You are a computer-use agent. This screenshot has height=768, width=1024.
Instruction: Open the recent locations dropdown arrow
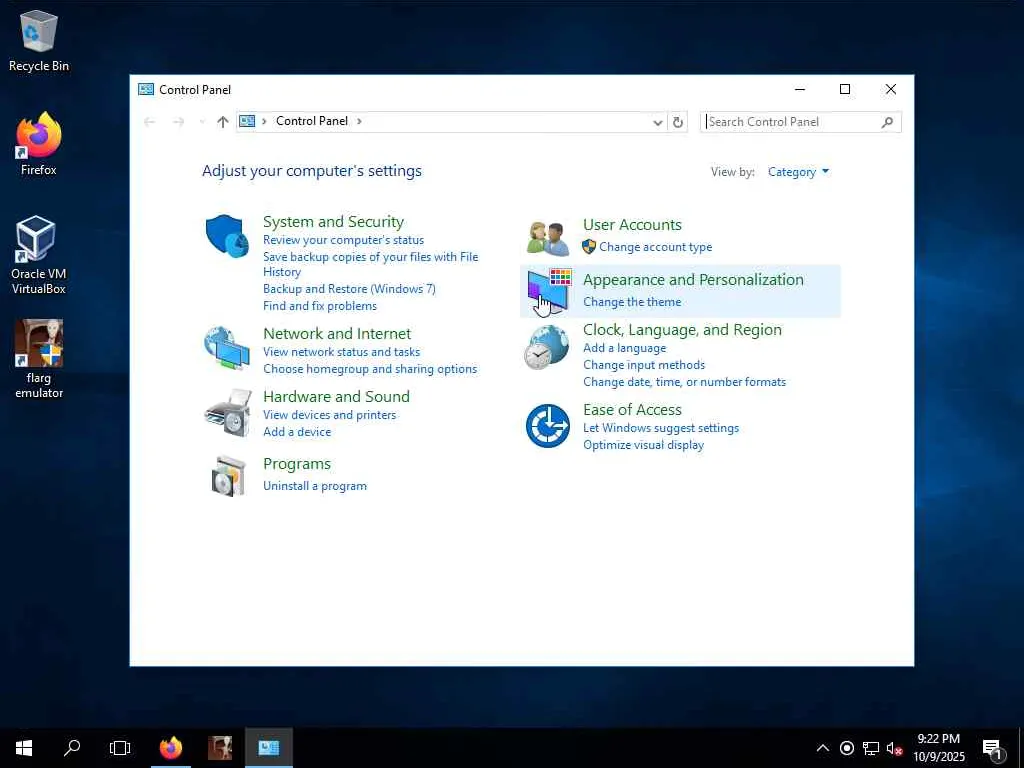(x=202, y=121)
